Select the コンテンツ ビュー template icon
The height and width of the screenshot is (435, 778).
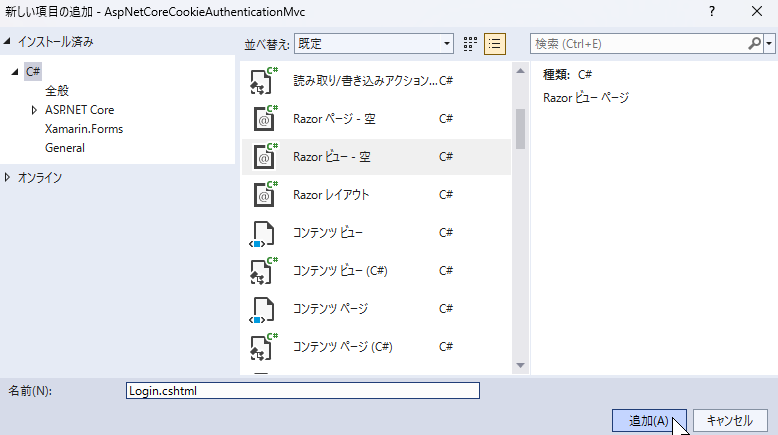coord(262,233)
